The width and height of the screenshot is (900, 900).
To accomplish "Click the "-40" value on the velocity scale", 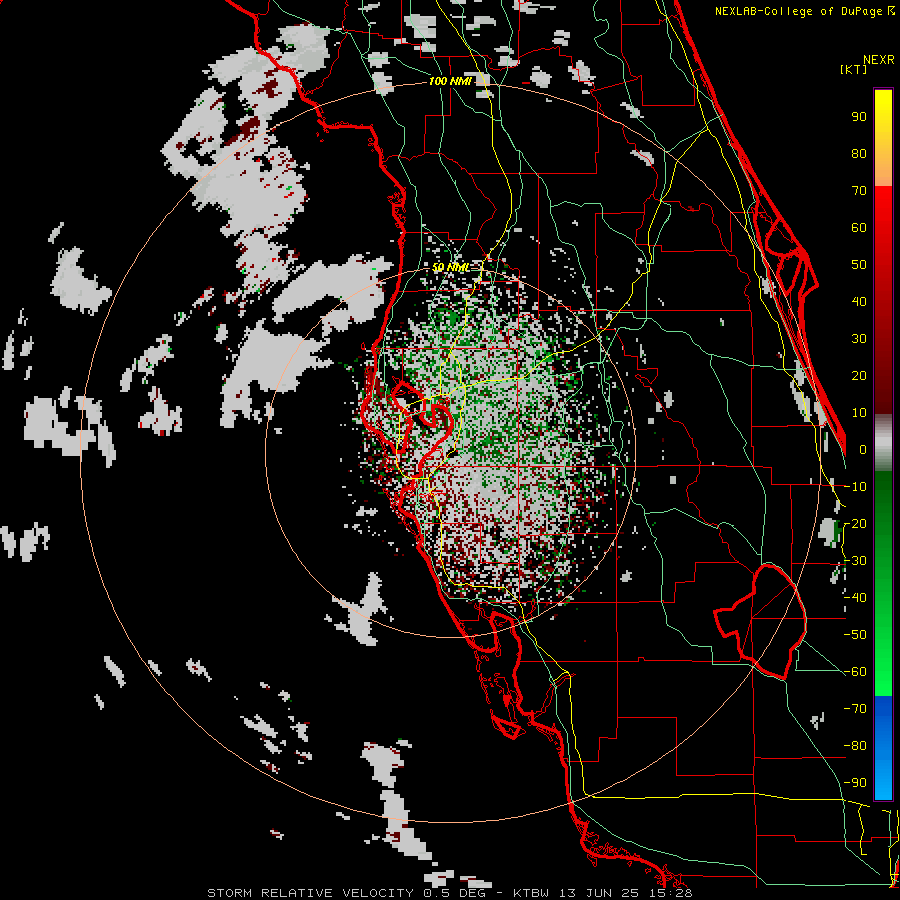I will tap(855, 598).
